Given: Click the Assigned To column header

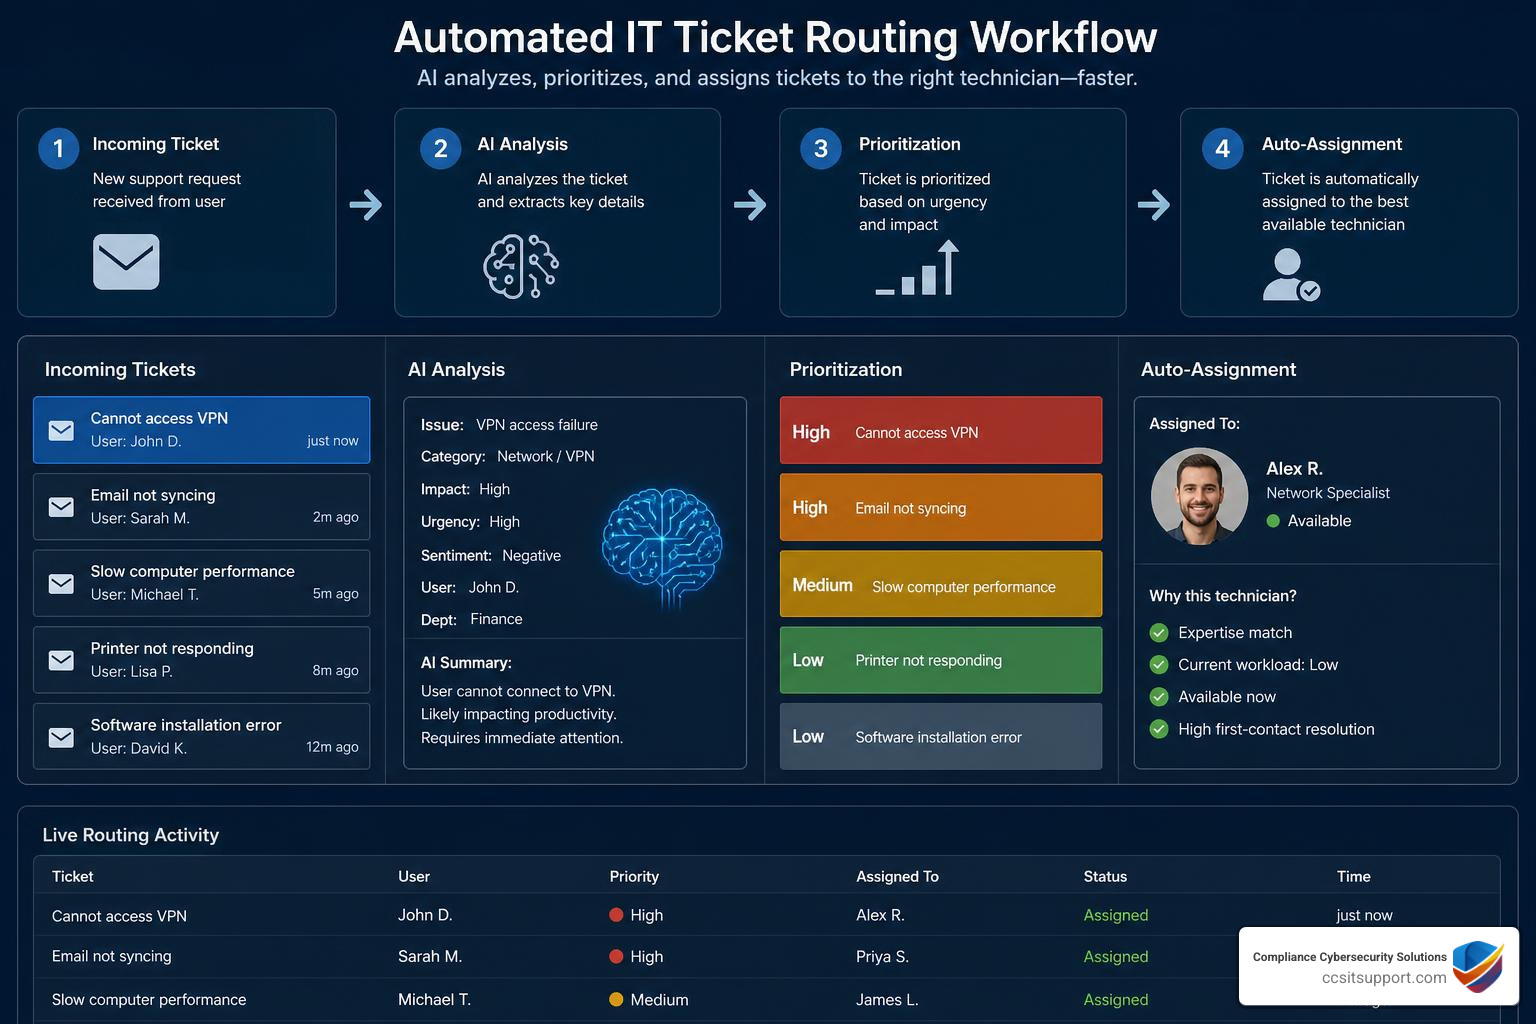Looking at the screenshot, I should (x=897, y=876).
